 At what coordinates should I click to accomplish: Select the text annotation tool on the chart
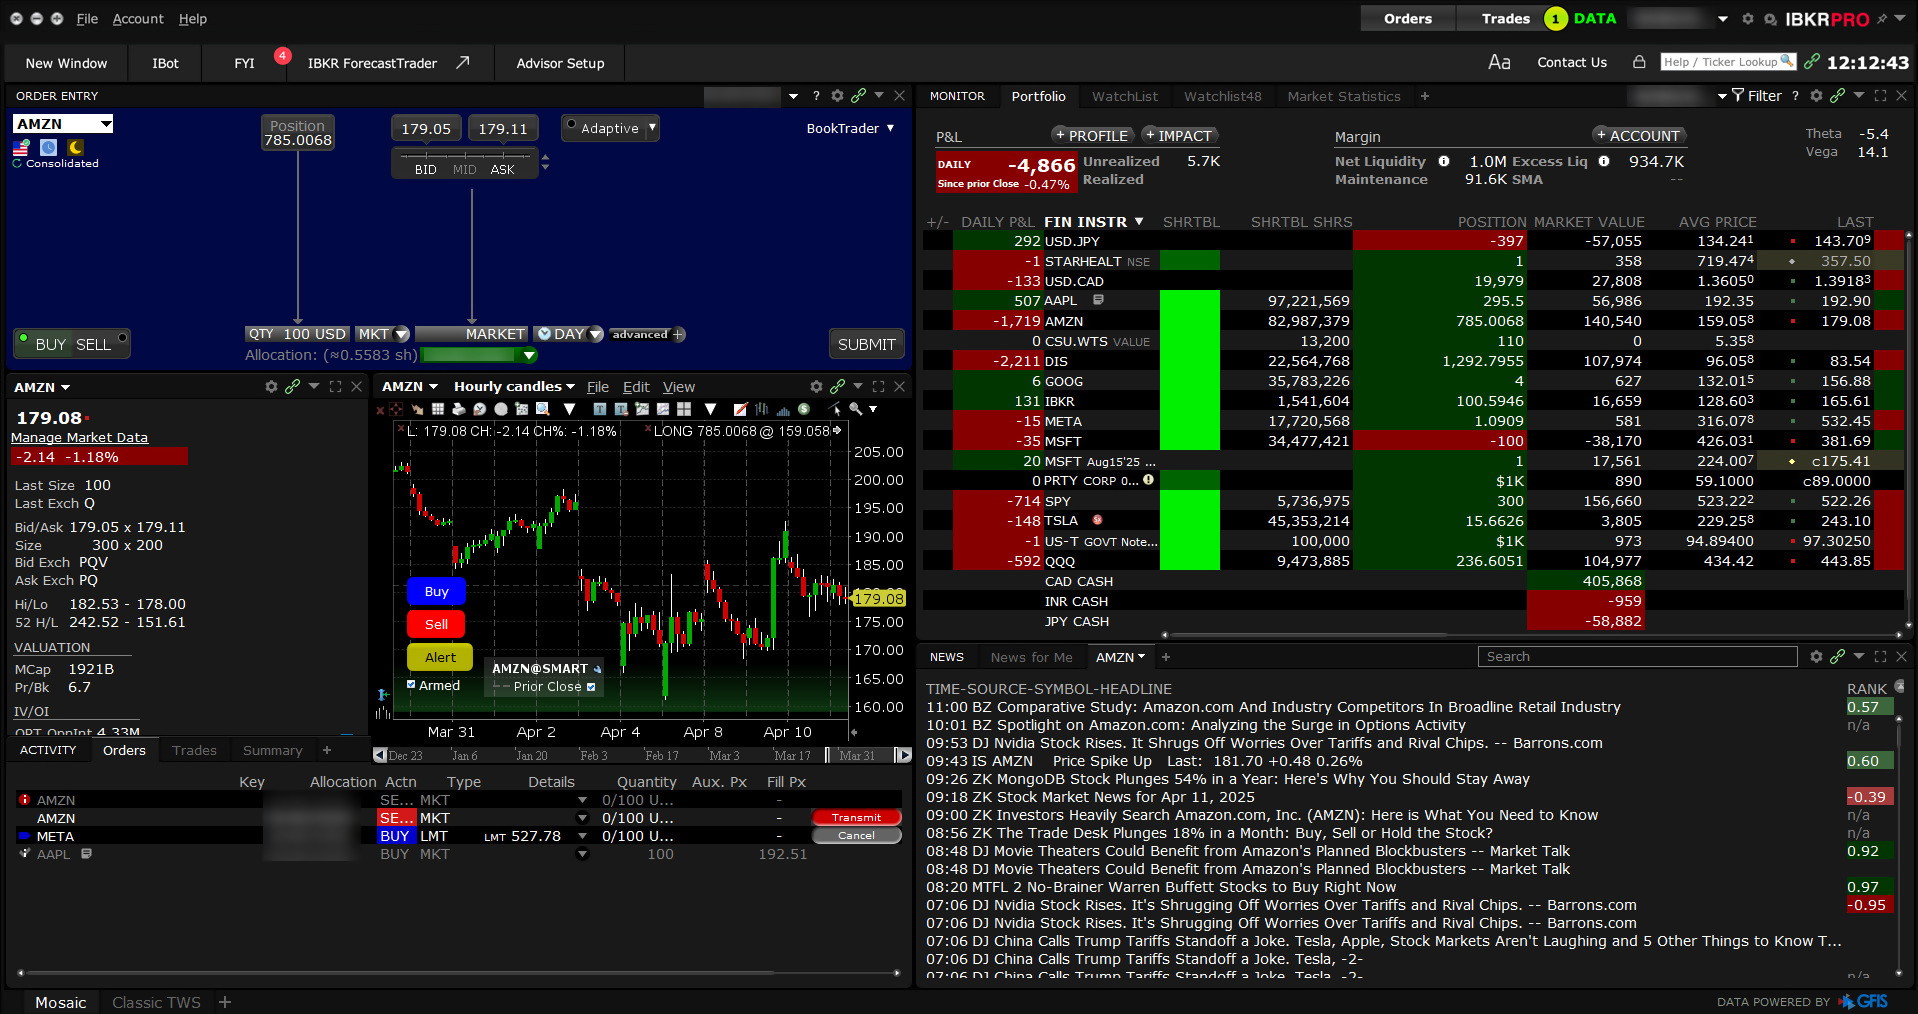point(598,409)
